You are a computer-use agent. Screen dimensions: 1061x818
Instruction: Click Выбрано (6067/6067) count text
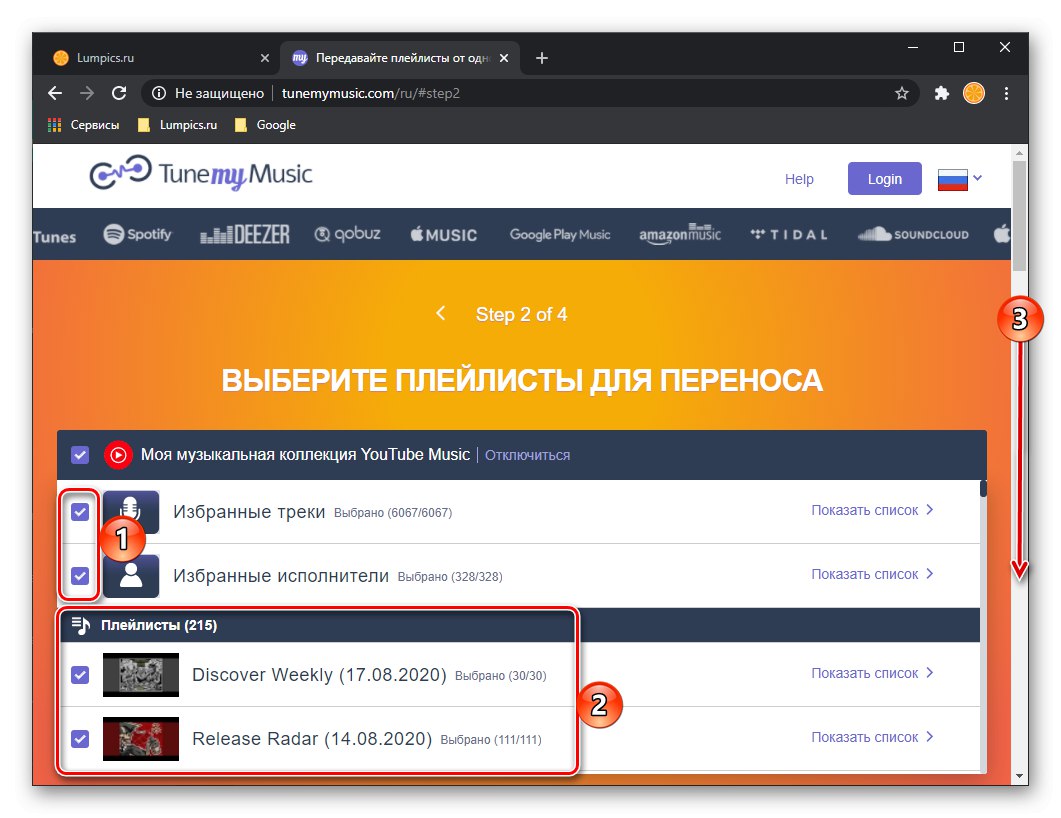click(392, 513)
